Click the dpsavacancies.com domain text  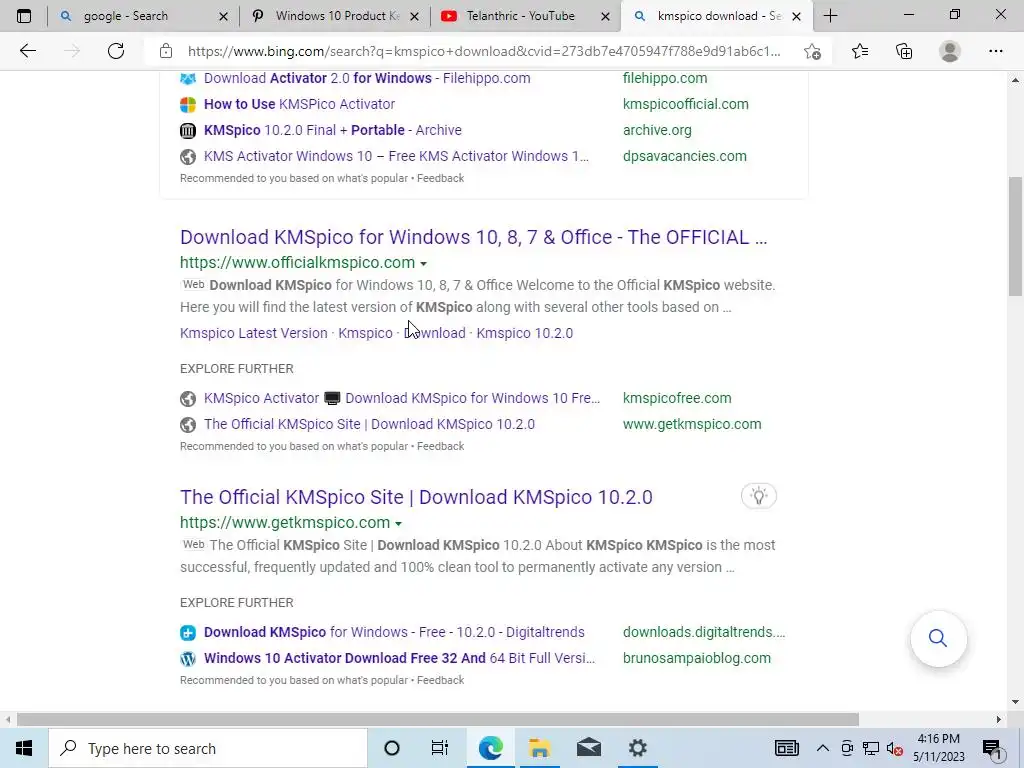pyautogui.click(x=684, y=156)
